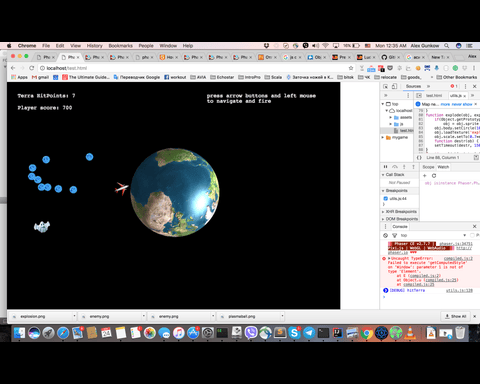Click the pretty print braces icon
Image resolution: width=480 pixels, height=384 pixels.
[x=419, y=158]
